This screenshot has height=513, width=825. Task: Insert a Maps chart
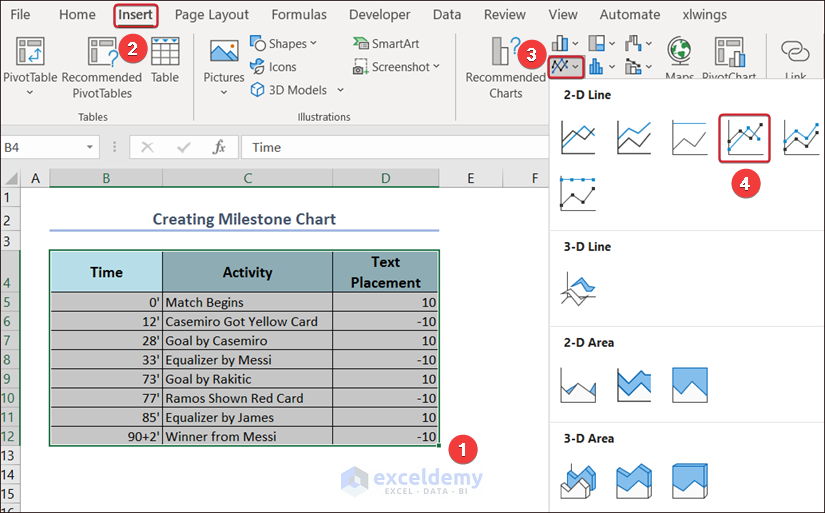(x=679, y=57)
